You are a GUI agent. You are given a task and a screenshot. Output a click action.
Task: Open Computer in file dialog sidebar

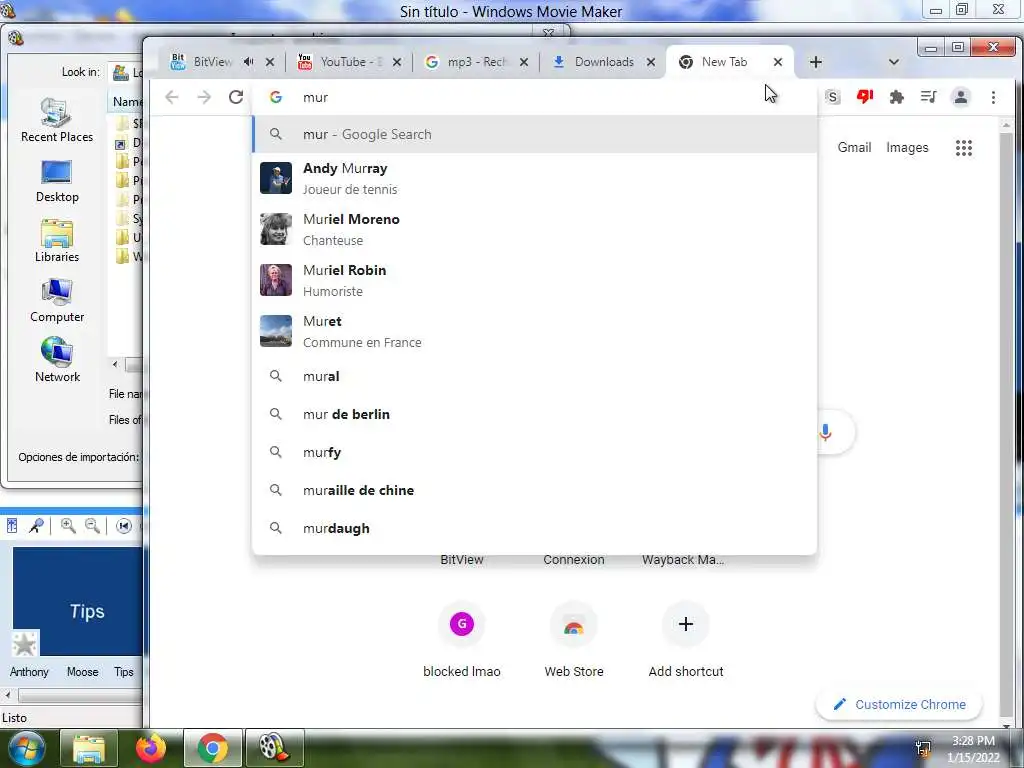(x=57, y=301)
